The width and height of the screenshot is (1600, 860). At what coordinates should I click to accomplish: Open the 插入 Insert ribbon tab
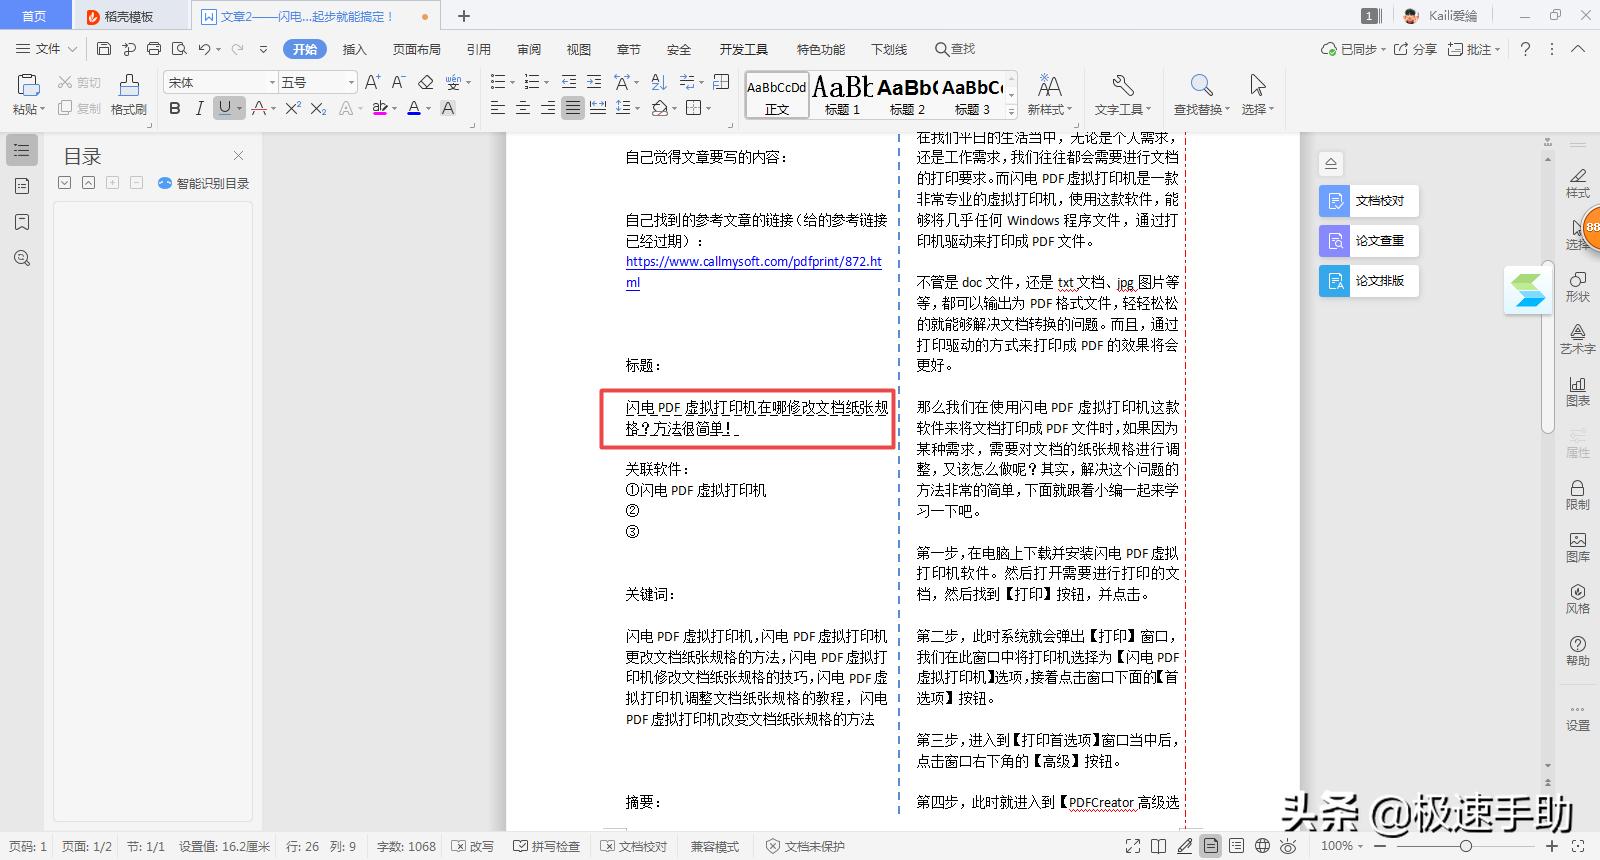tap(355, 49)
